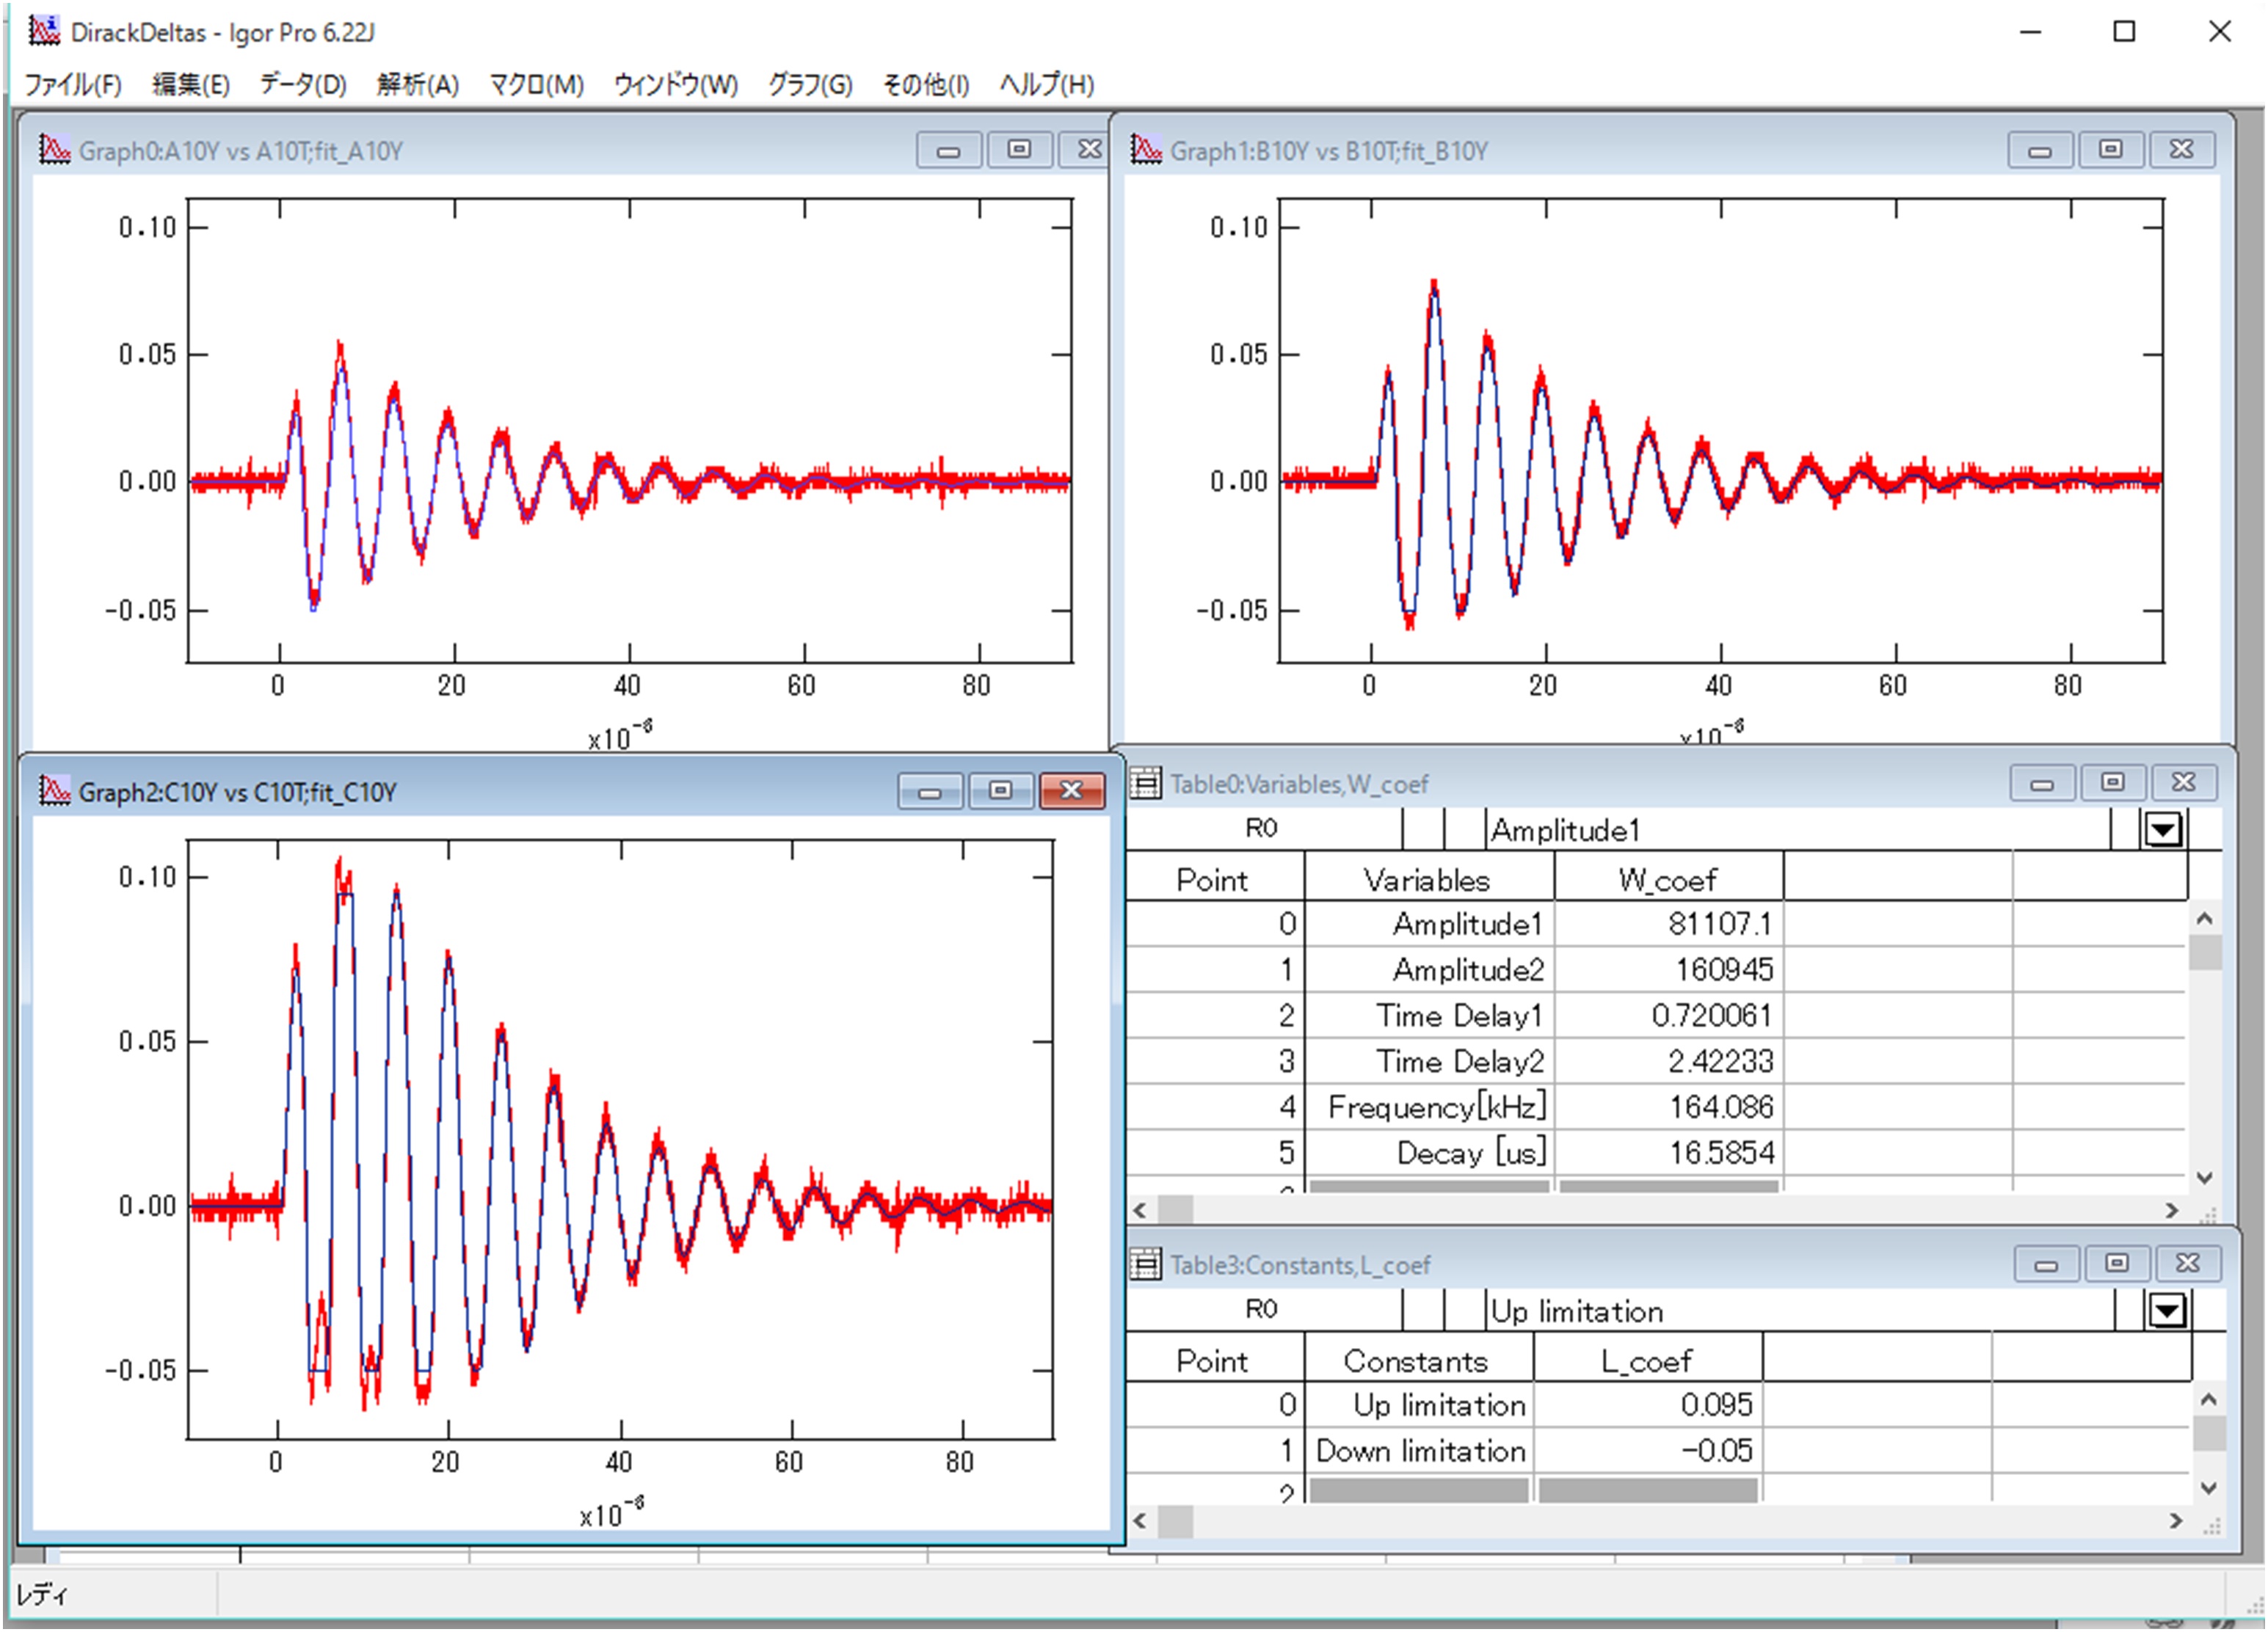Minimize the Graph2 window
This screenshot has height=1632, width=2268.
[x=930, y=791]
